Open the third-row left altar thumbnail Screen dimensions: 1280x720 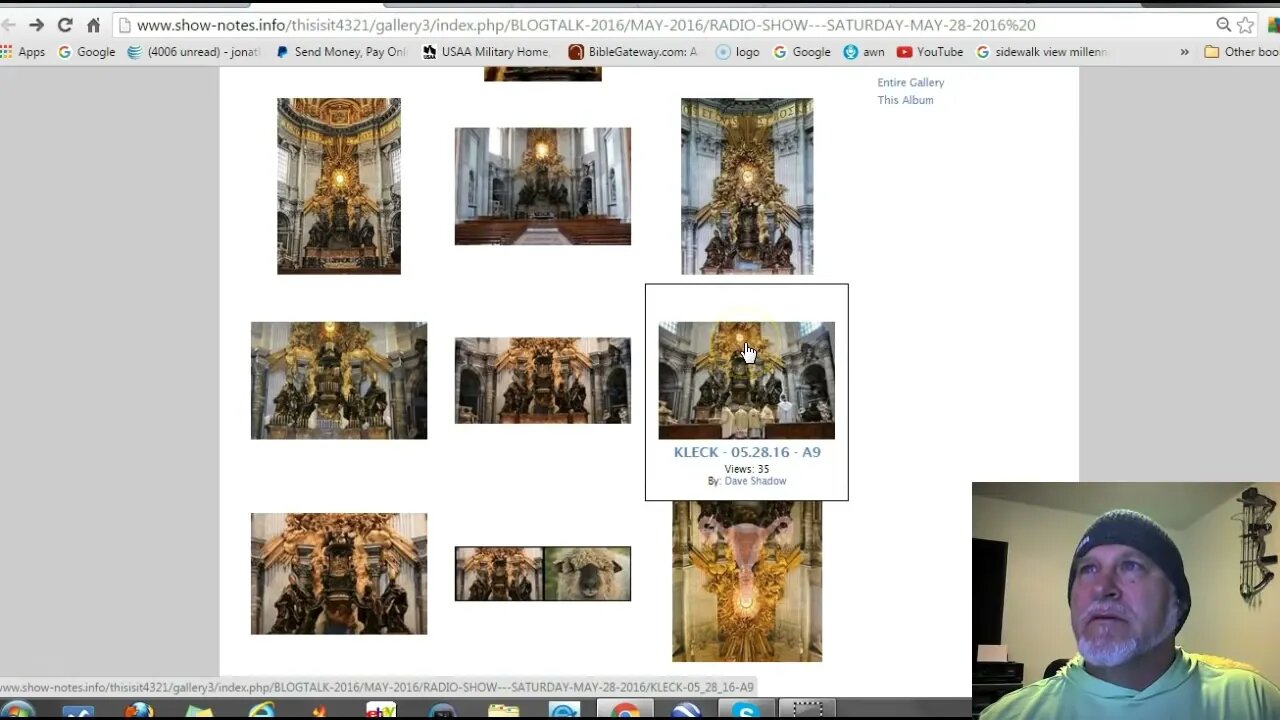[339, 380]
